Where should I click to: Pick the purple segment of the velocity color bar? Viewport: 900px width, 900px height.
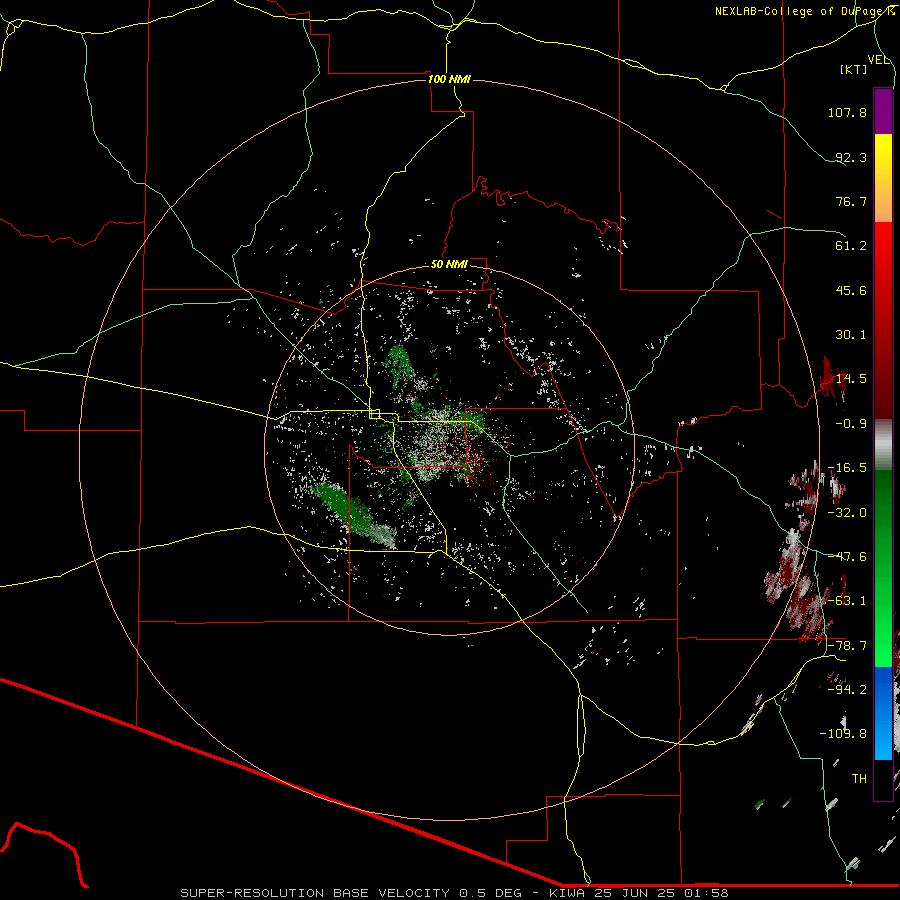coord(883,111)
